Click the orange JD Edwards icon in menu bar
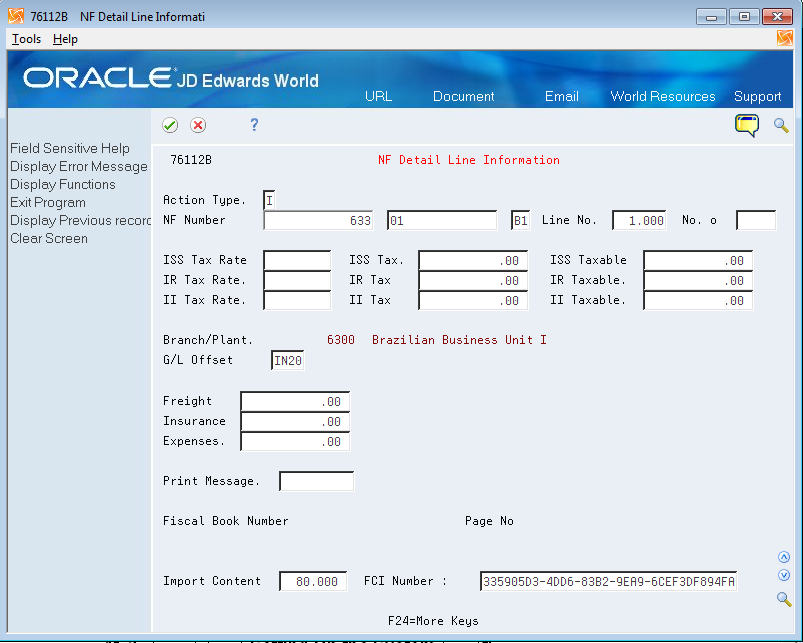 tap(785, 38)
